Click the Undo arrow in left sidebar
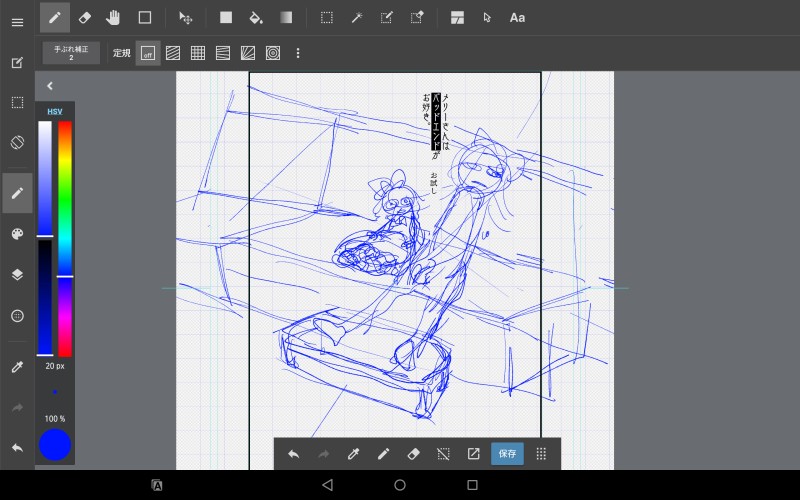 tap(17, 448)
